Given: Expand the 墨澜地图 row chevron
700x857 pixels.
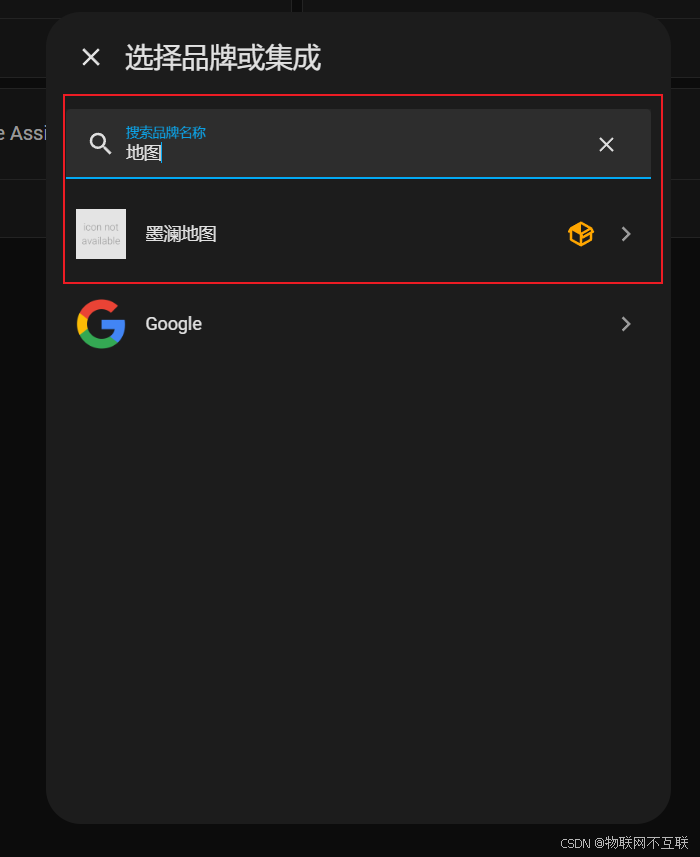Looking at the screenshot, I should point(626,234).
